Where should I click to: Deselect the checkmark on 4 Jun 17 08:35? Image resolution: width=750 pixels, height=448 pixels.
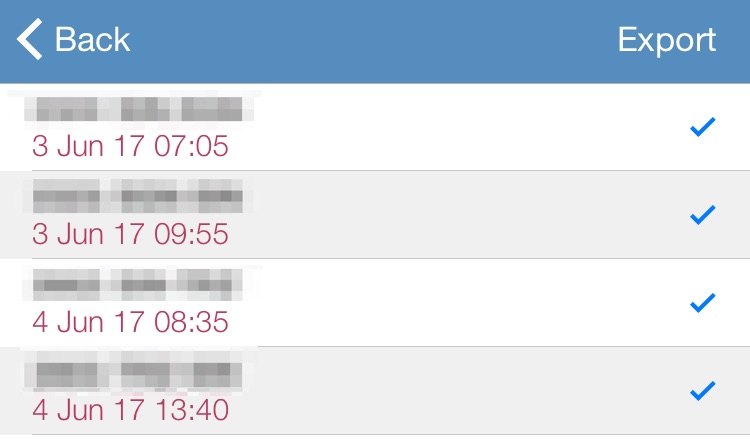click(x=703, y=302)
